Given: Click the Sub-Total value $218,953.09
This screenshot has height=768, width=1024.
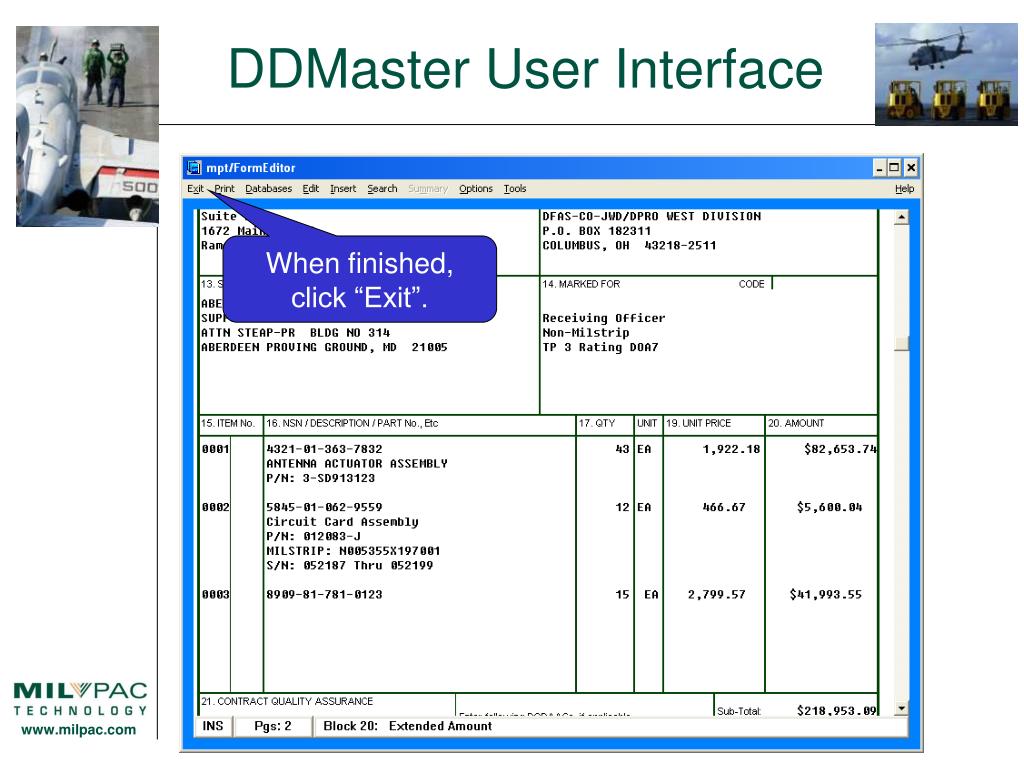Looking at the screenshot, I should coord(837,711).
